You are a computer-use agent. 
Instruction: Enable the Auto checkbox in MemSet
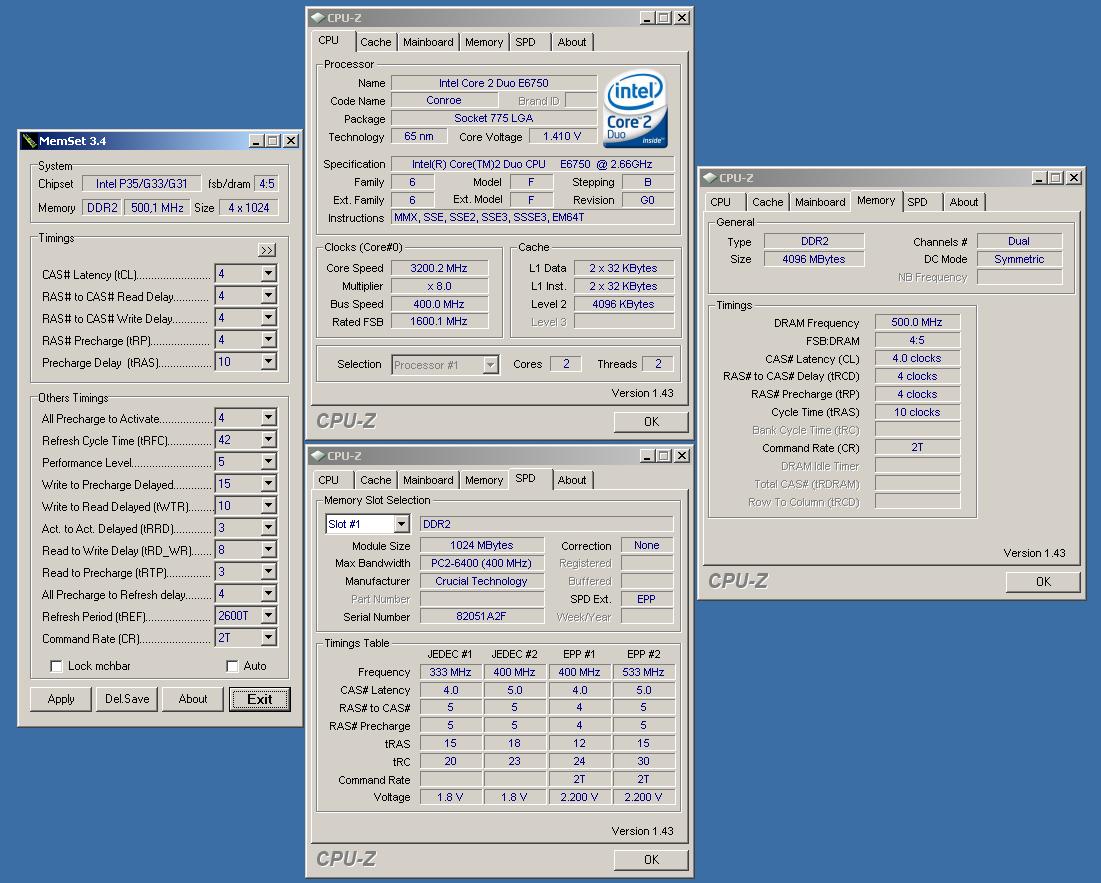232,666
